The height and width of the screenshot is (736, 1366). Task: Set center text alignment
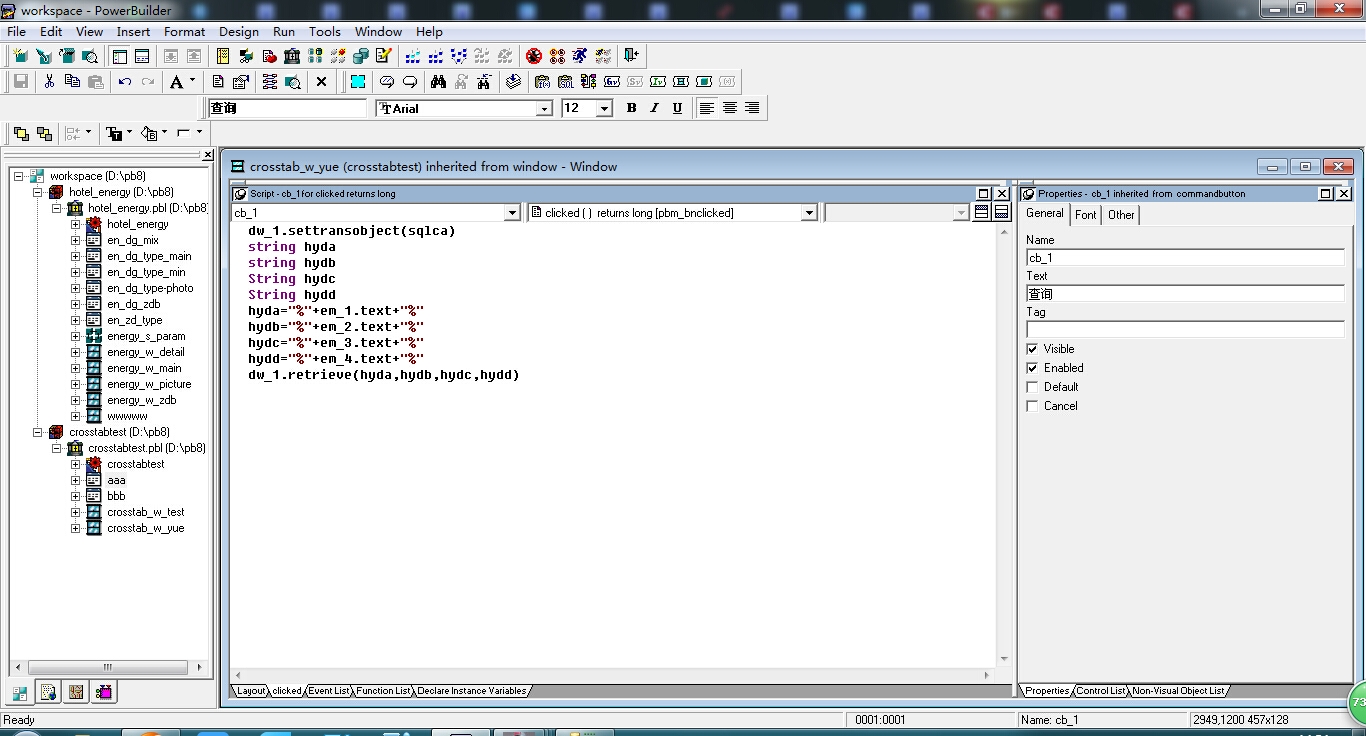click(x=730, y=108)
